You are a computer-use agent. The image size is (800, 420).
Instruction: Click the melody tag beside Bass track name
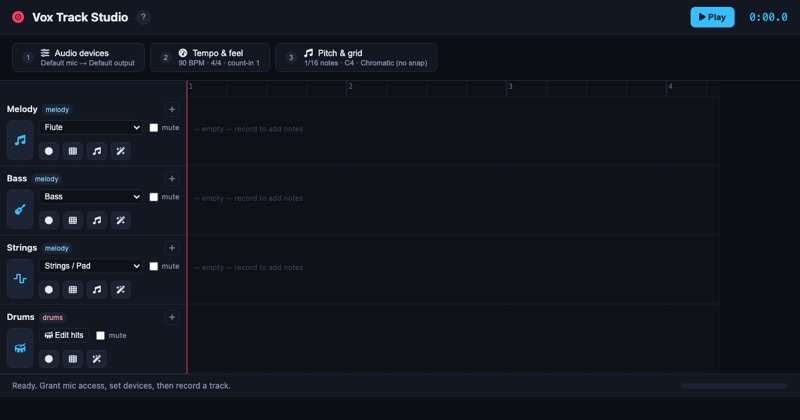46,179
